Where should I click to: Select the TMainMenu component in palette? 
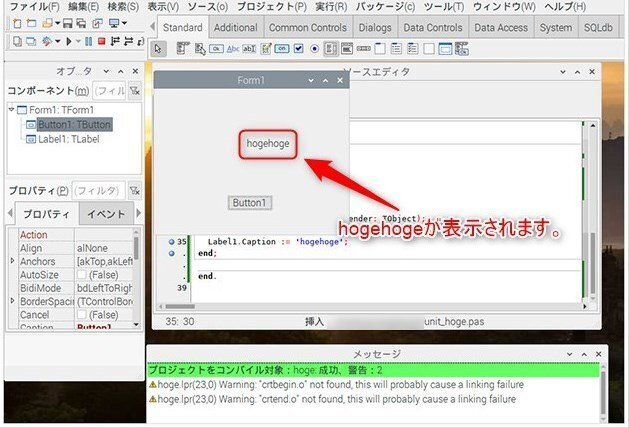183,49
